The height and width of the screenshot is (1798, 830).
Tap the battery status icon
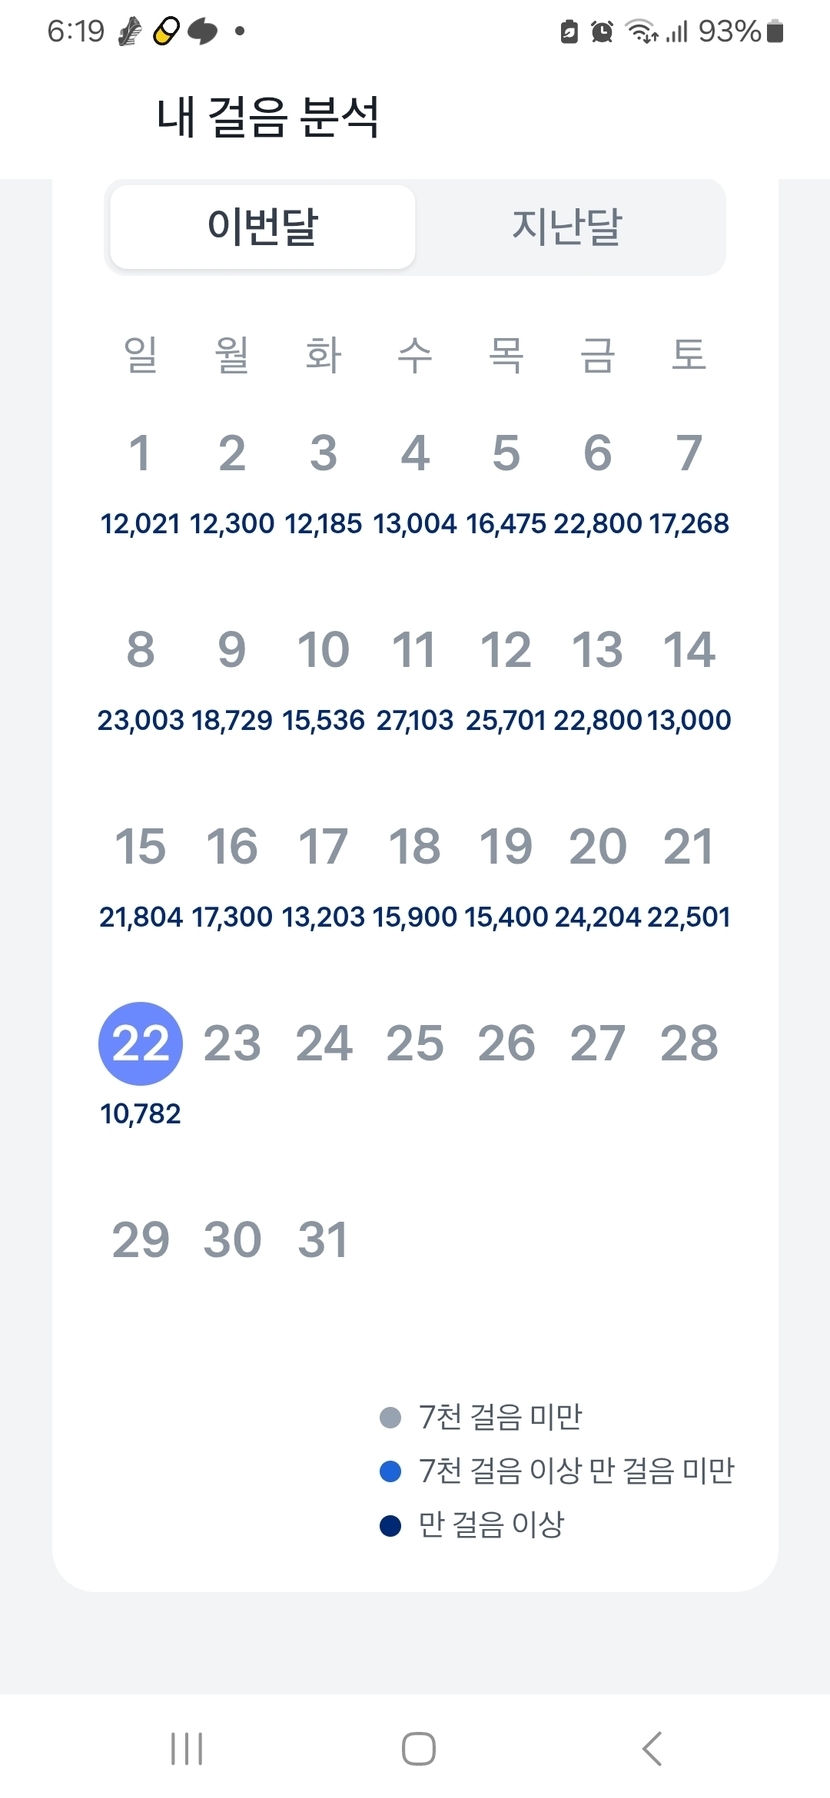tap(775, 32)
